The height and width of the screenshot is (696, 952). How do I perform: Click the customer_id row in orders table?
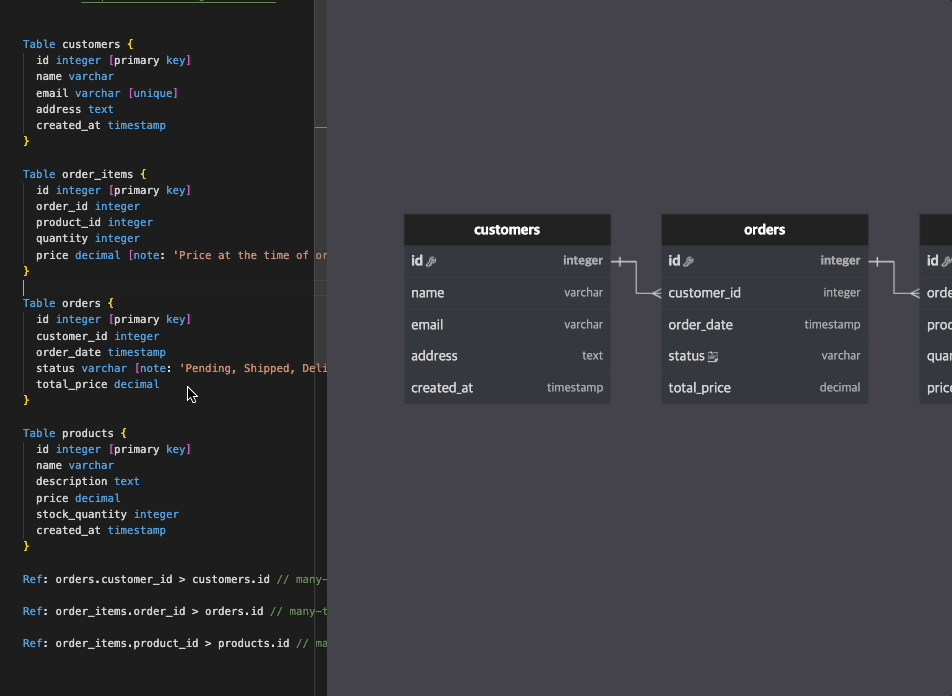tap(764, 292)
